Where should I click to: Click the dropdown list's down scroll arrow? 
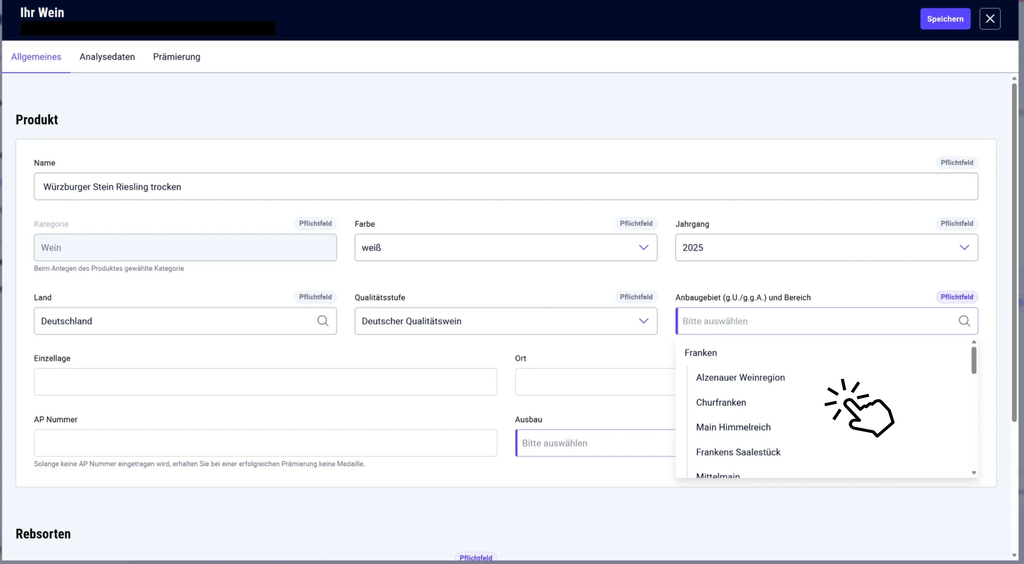click(x=974, y=473)
